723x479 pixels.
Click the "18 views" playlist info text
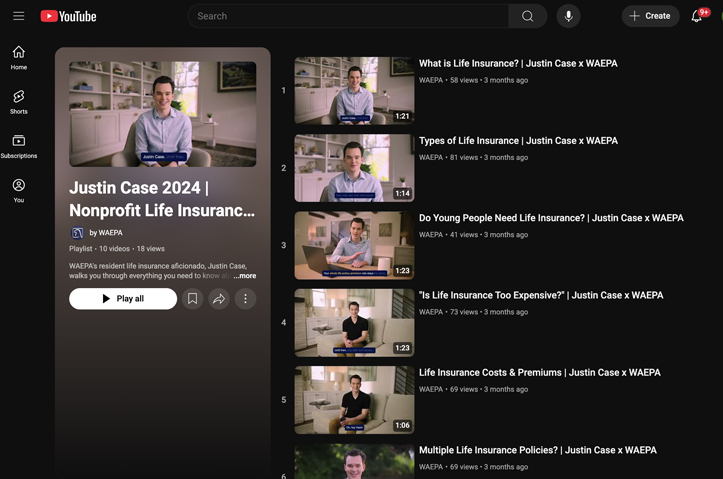[x=150, y=249]
